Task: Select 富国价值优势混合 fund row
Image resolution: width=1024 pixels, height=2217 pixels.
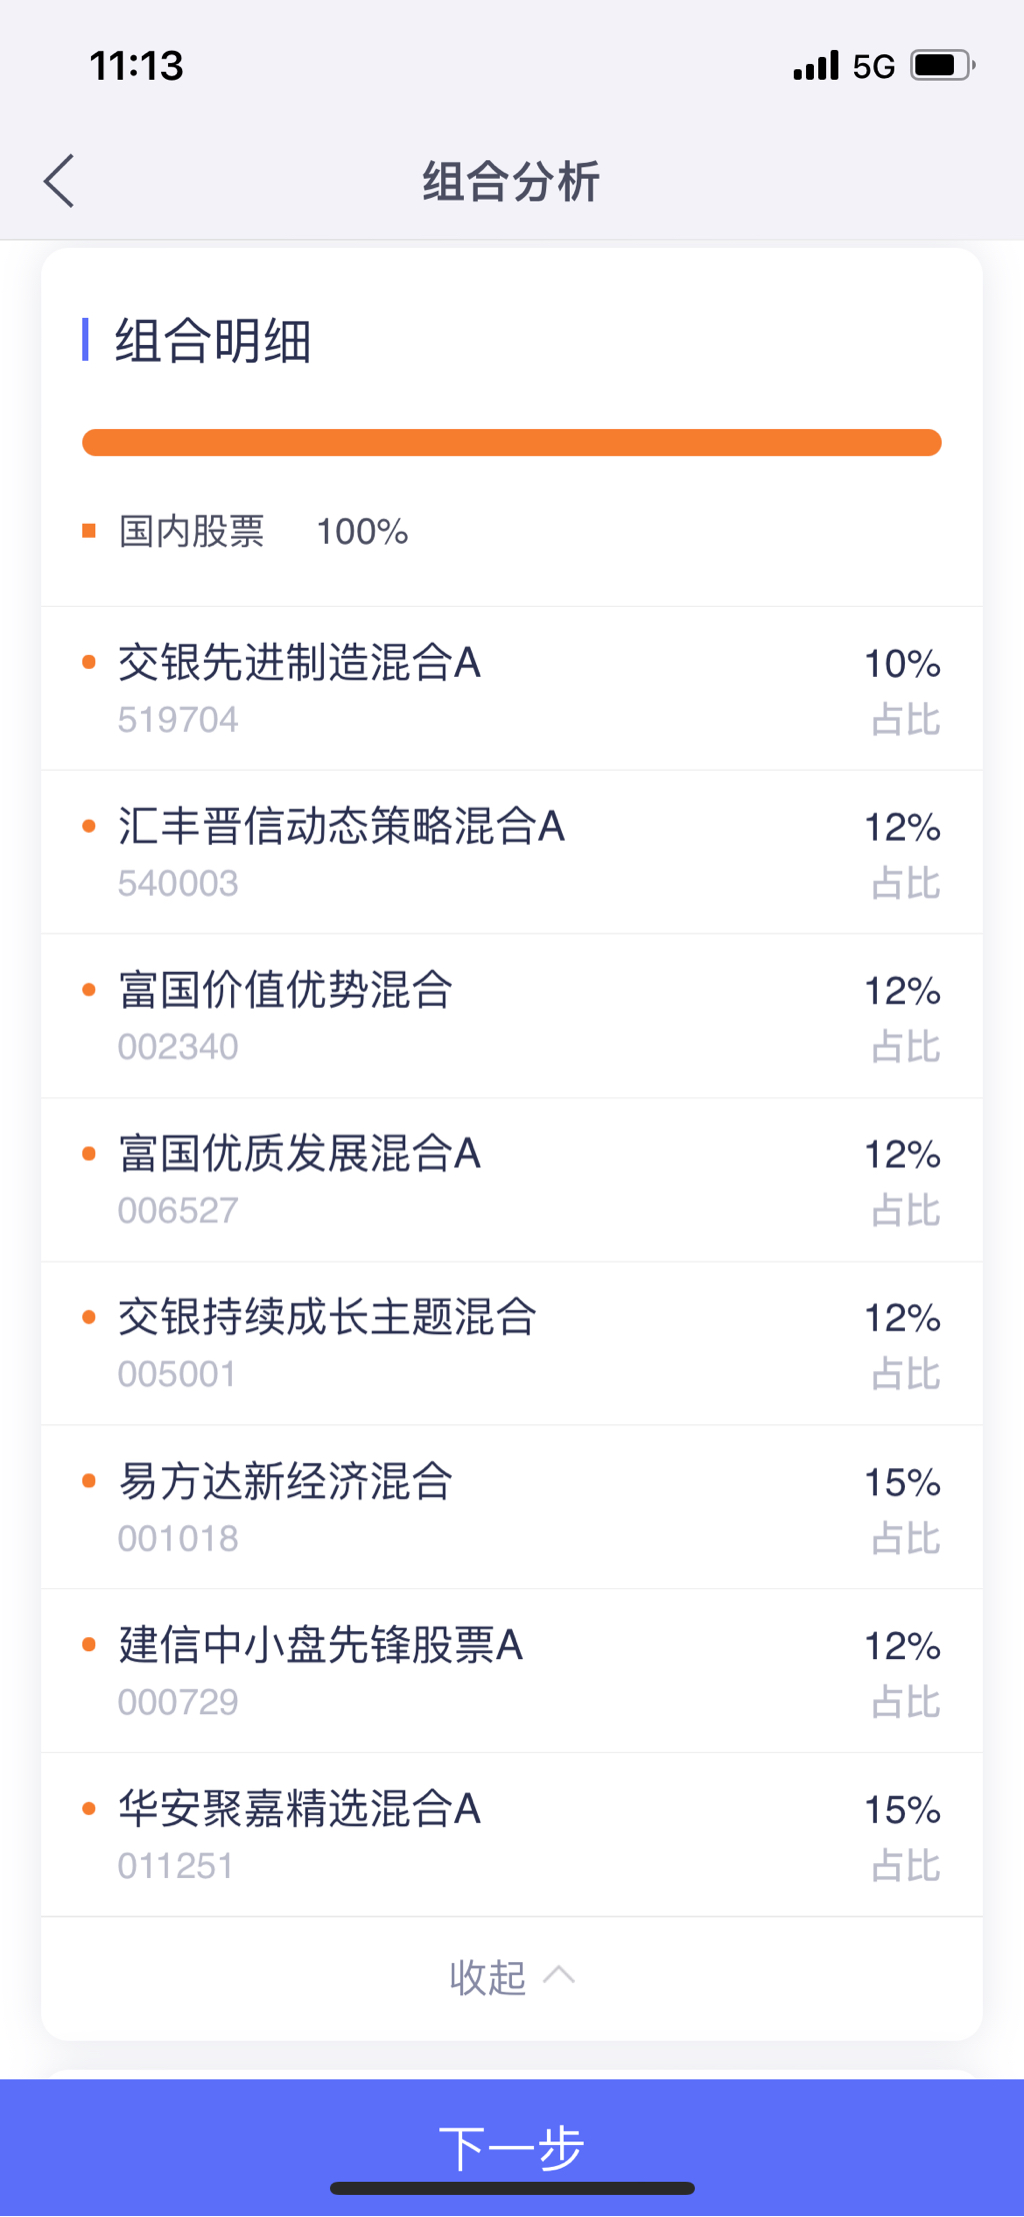Action: (x=285, y=991)
